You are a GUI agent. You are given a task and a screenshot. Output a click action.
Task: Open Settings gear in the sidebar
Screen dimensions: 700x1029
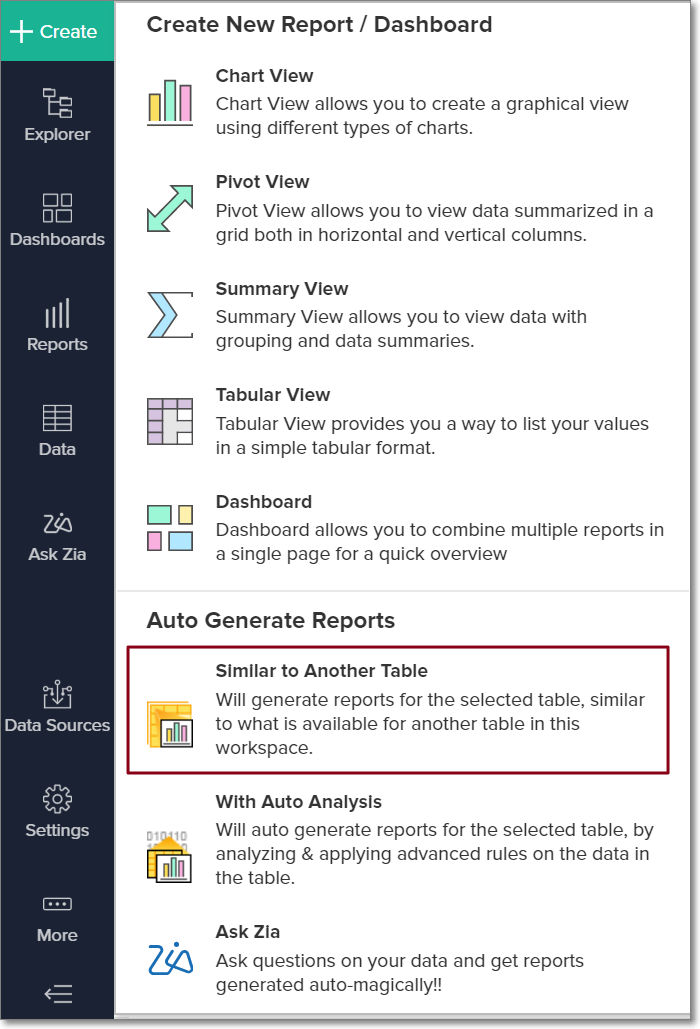(x=58, y=811)
